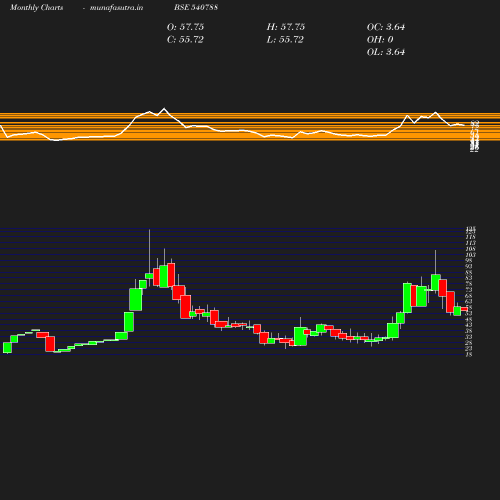Click the highest peak of the white indicator line
This screenshot has width=500, height=500.
(x=164, y=108)
